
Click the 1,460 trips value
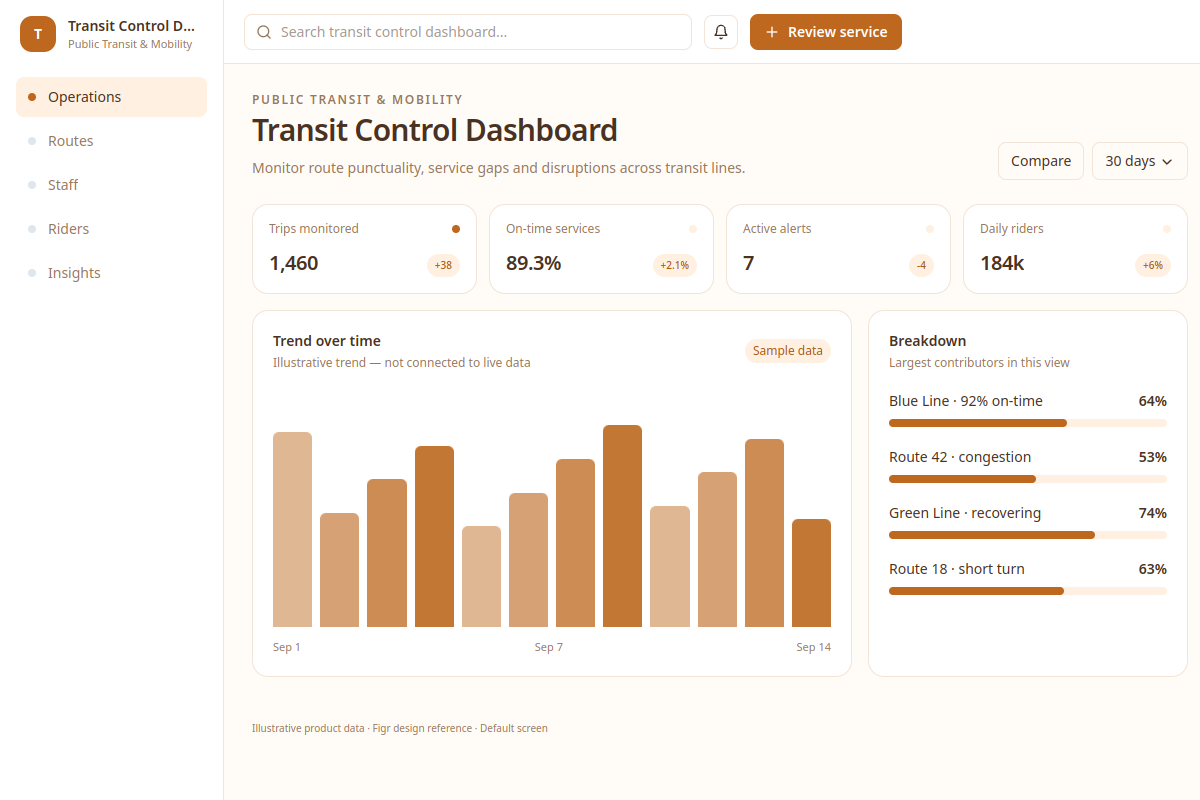(294, 264)
